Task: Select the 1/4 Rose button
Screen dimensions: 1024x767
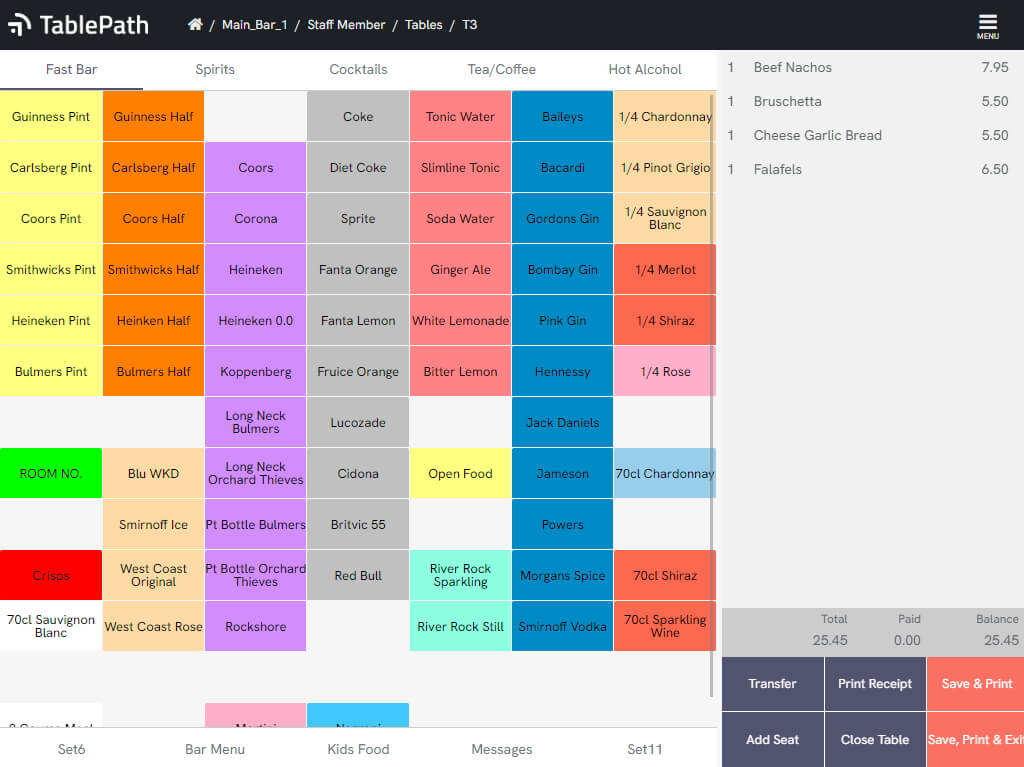Action: (665, 371)
